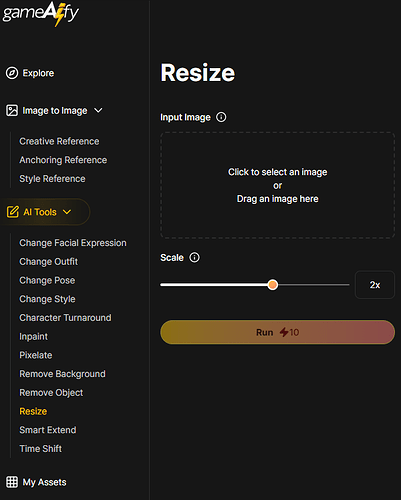
Task: Click the info icon beside Scale
Action: pyautogui.click(x=194, y=257)
